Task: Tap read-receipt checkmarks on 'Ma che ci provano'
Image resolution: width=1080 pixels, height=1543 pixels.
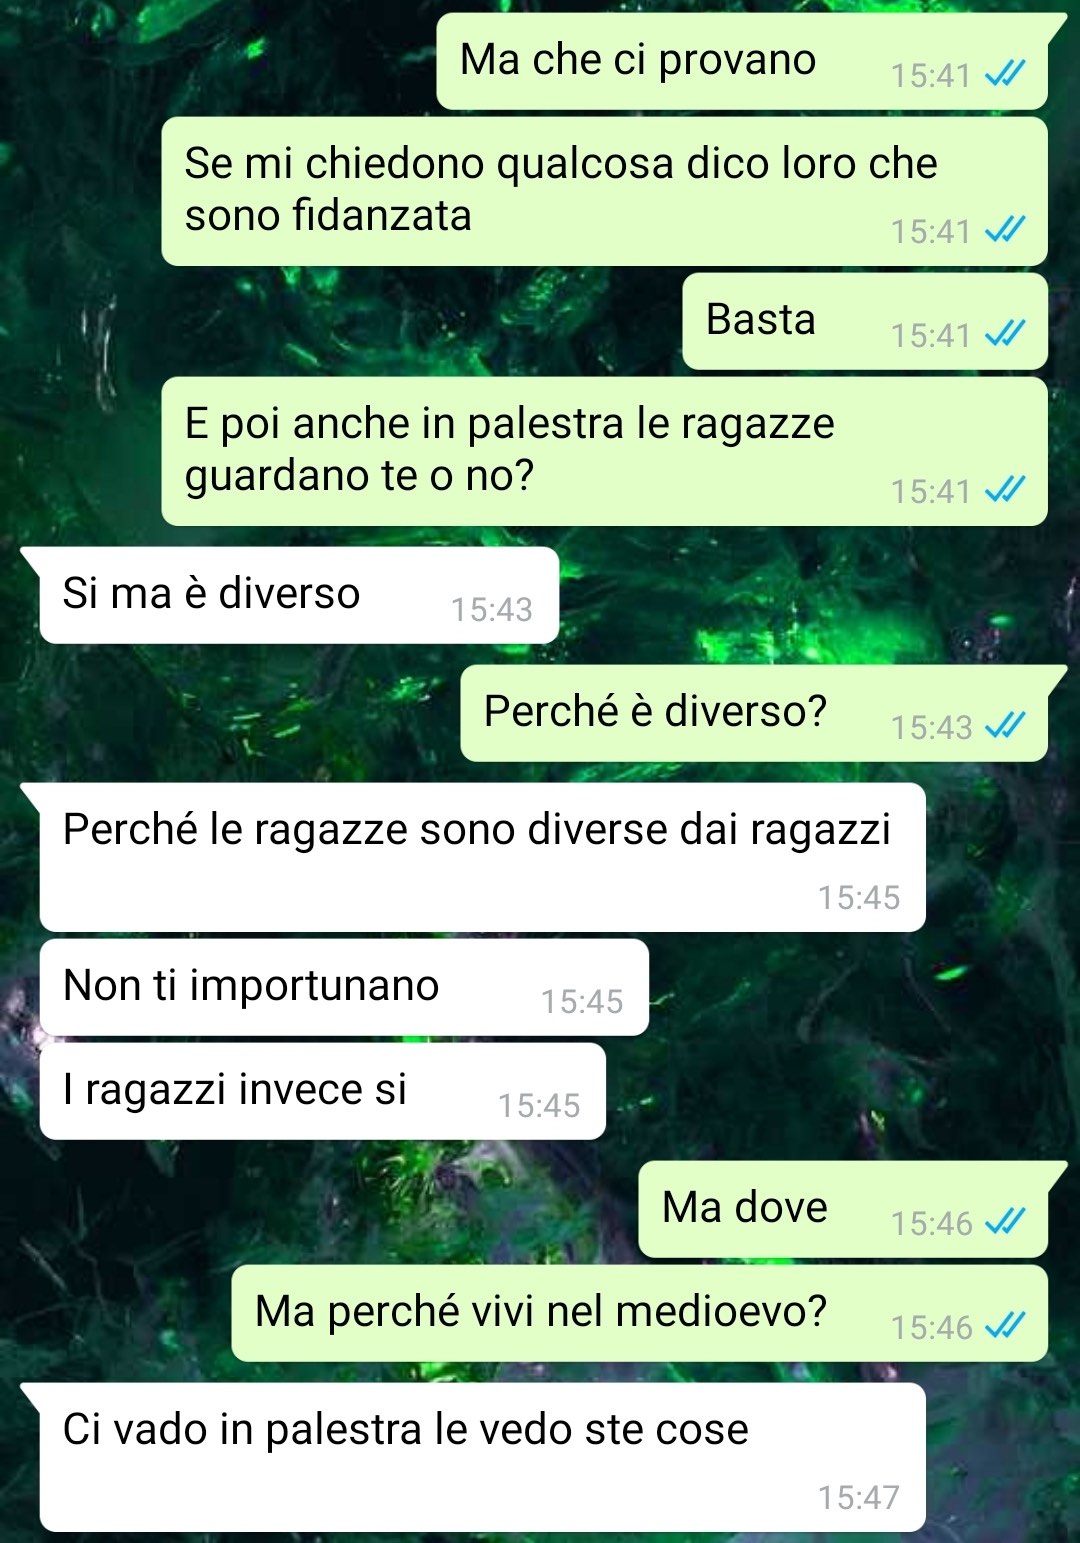Action: point(1005,74)
